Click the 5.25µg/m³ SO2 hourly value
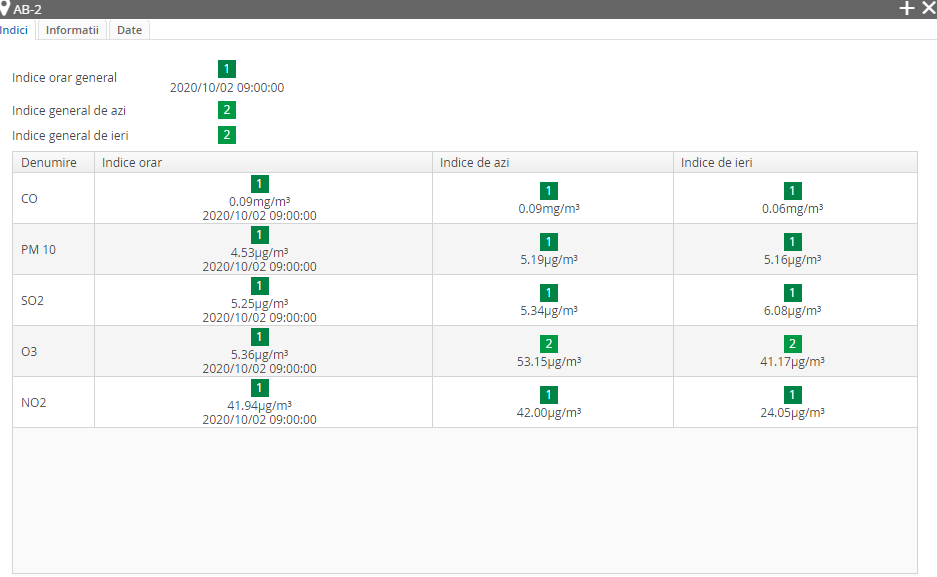The image size is (937, 577). (x=259, y=303)
